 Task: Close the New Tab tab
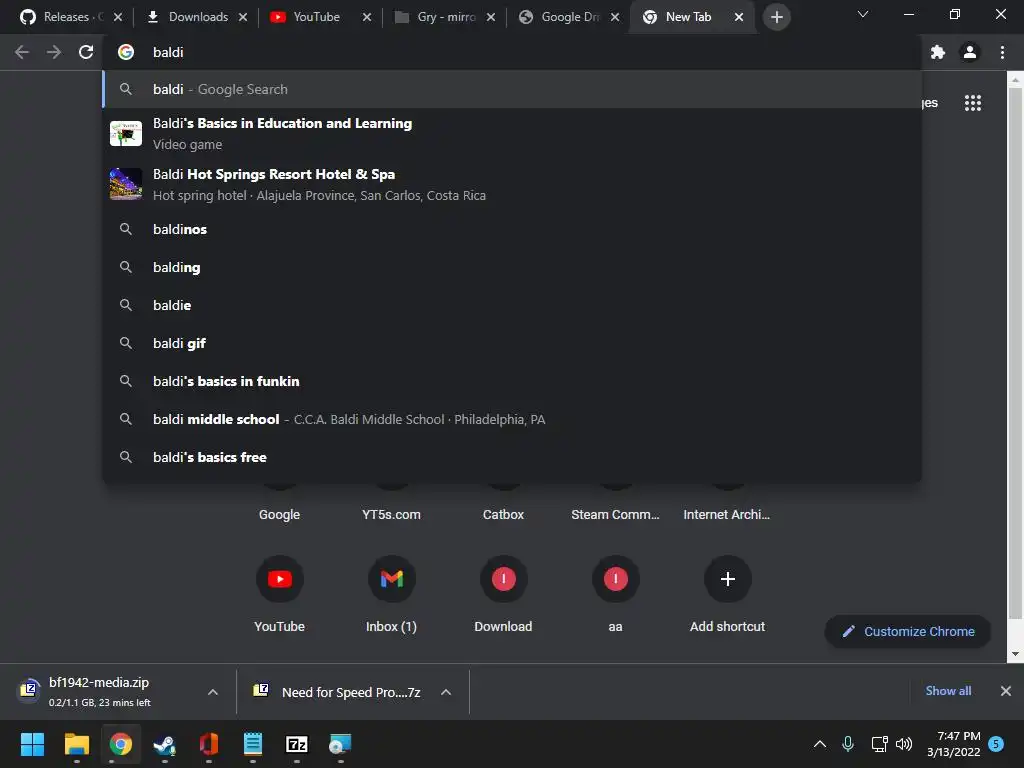pyautogui.click(x=739, y=17)
